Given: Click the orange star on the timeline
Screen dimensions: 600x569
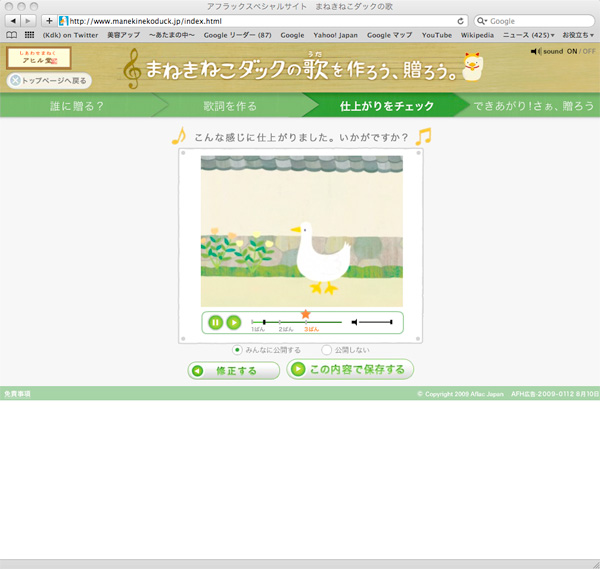Looking at the screenshot, I should pyautogui.click(x=305, y=314).
